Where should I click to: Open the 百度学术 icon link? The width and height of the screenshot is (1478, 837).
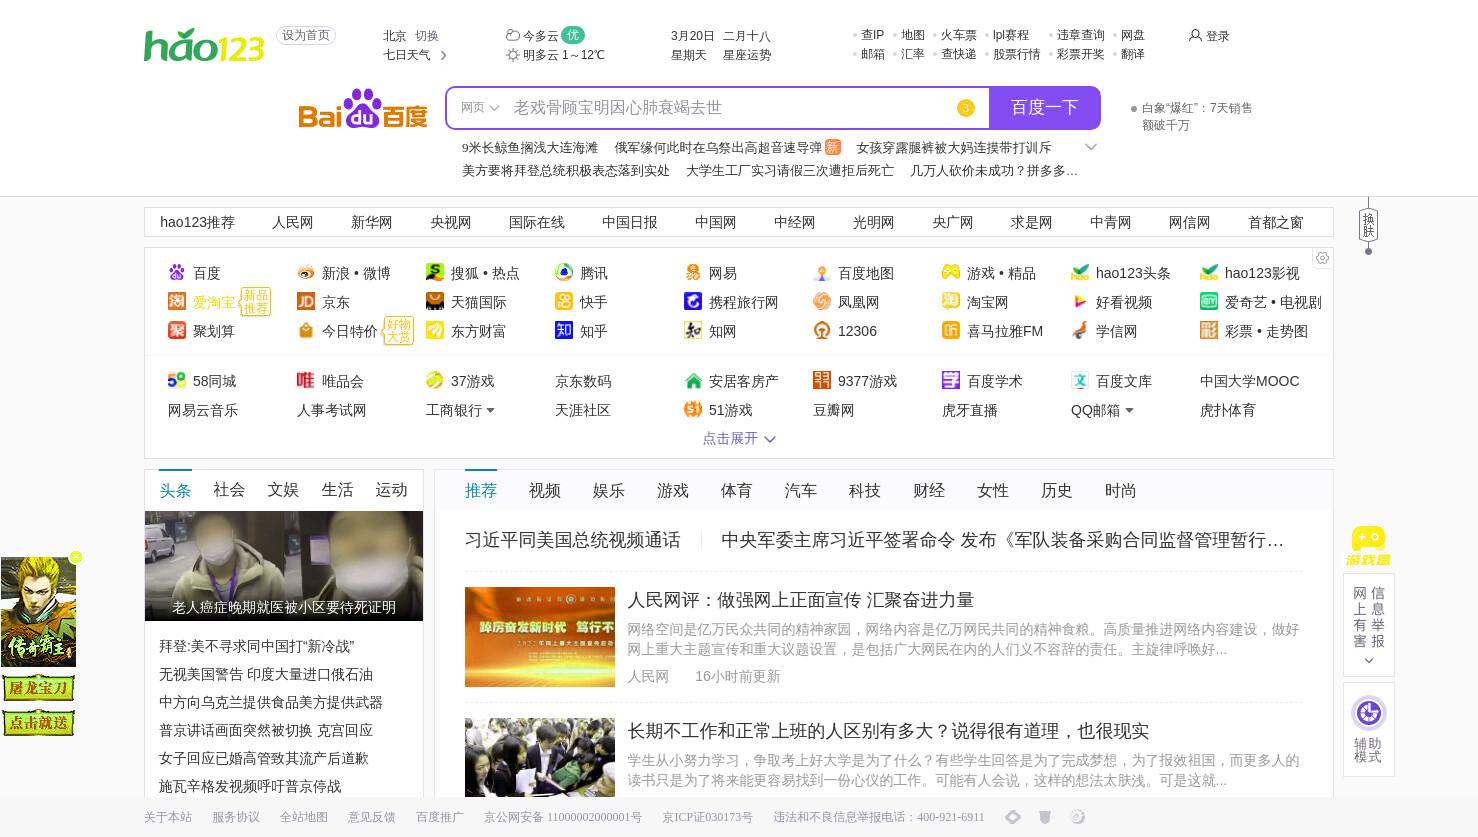click(951, 380)
